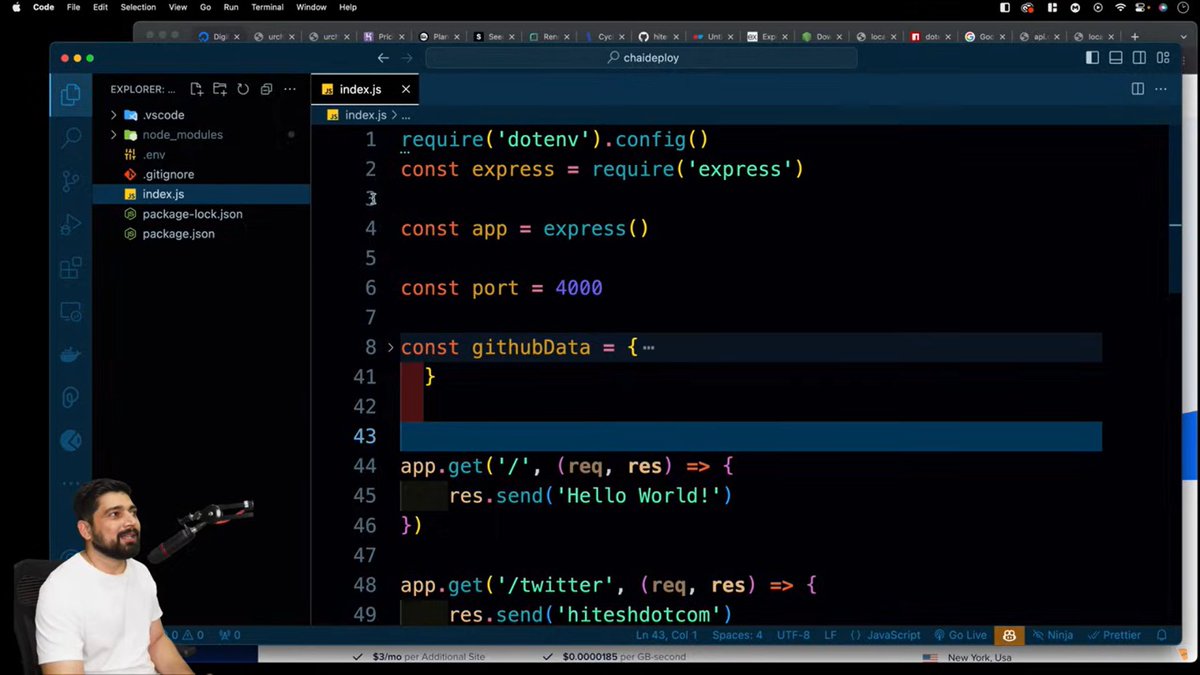Open the Search panel in the activity bar
1200x675 pixels.
70,137
